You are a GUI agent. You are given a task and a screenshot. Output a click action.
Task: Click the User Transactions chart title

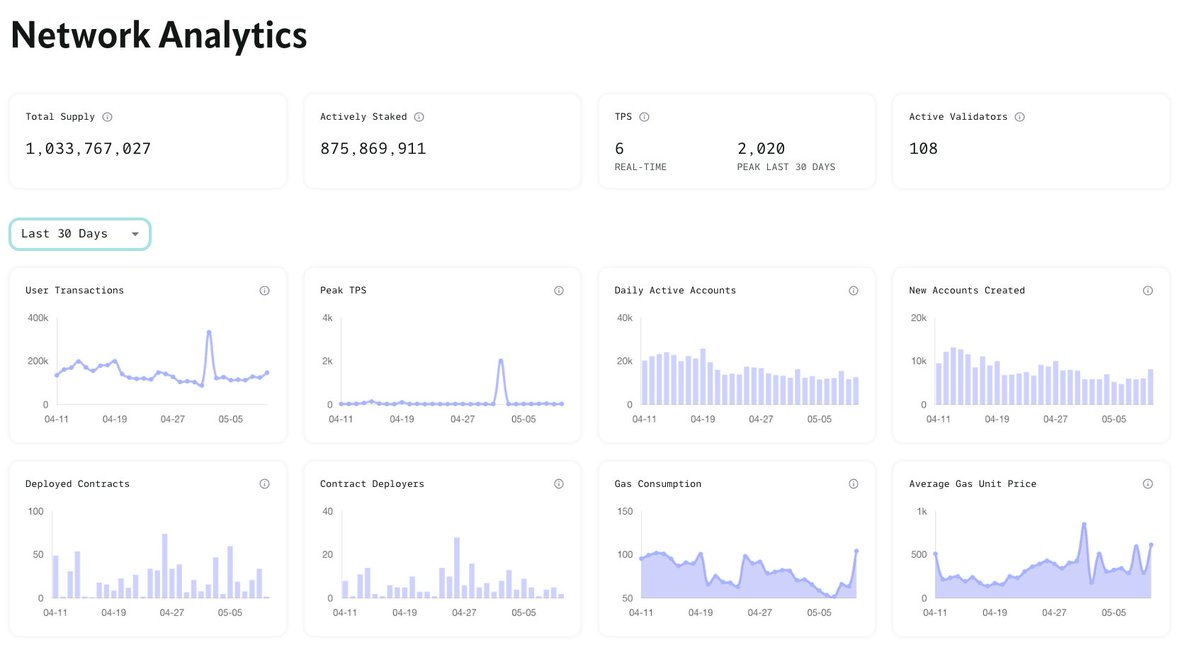coord(75,290)
